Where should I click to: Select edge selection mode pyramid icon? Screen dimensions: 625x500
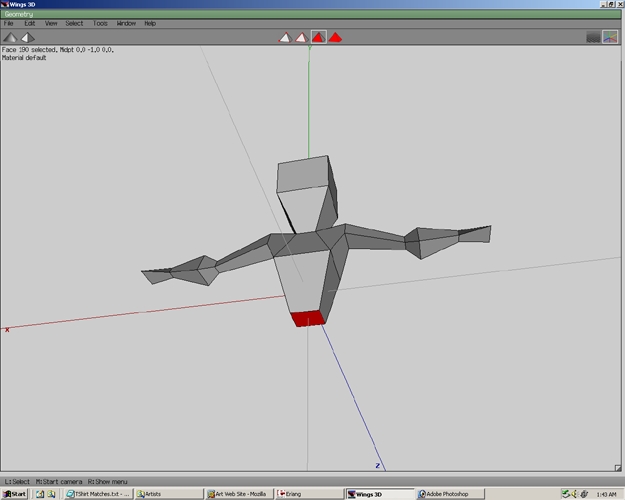coord(301,37)
